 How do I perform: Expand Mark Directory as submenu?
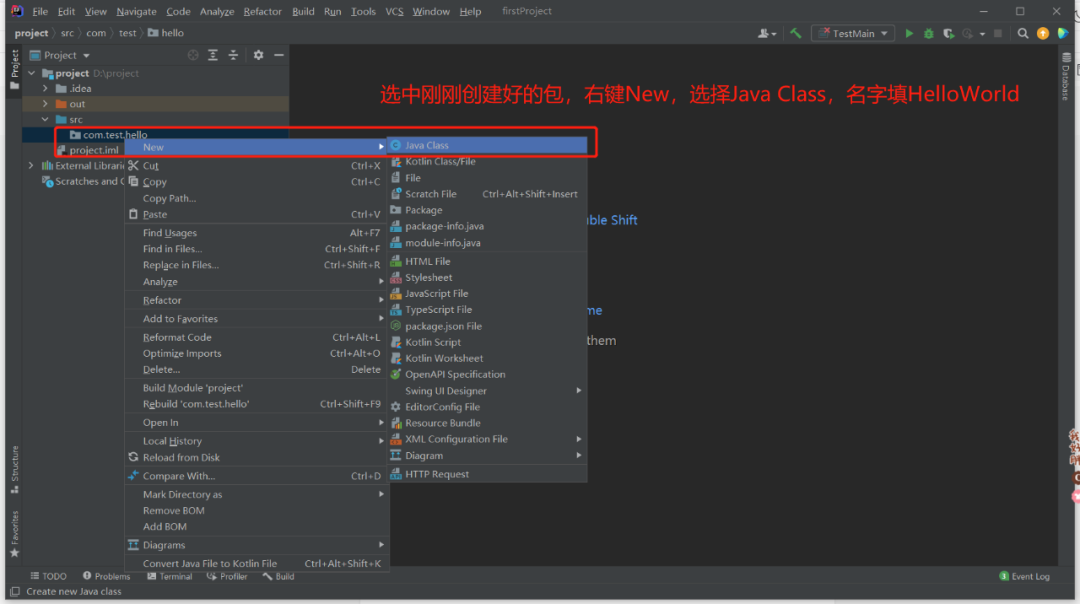(256, 494)
